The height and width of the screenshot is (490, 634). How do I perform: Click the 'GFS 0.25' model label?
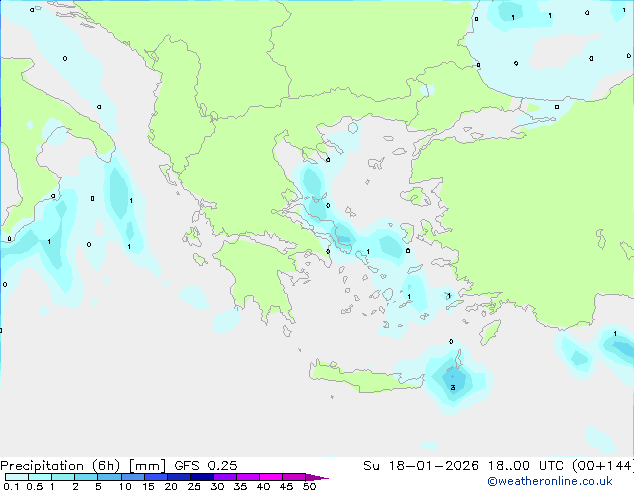[x=206, y=466]
